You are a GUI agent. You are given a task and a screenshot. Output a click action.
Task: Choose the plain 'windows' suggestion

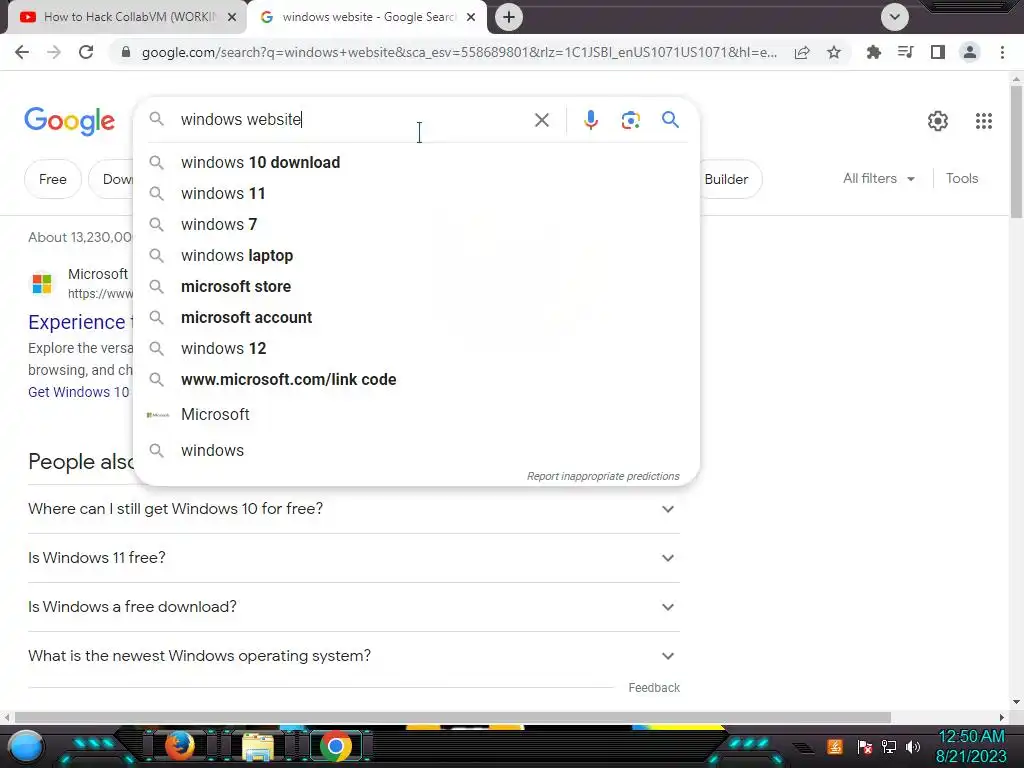tap(416, 451)
